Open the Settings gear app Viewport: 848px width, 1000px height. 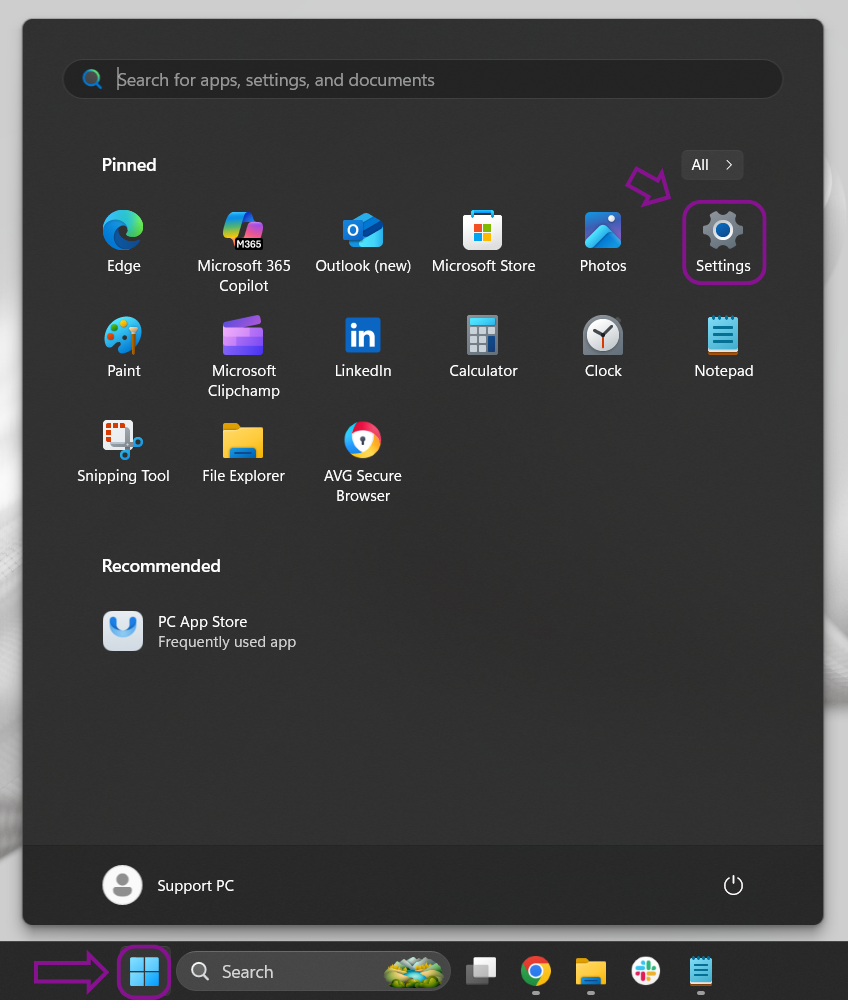(x=723, y=242)
